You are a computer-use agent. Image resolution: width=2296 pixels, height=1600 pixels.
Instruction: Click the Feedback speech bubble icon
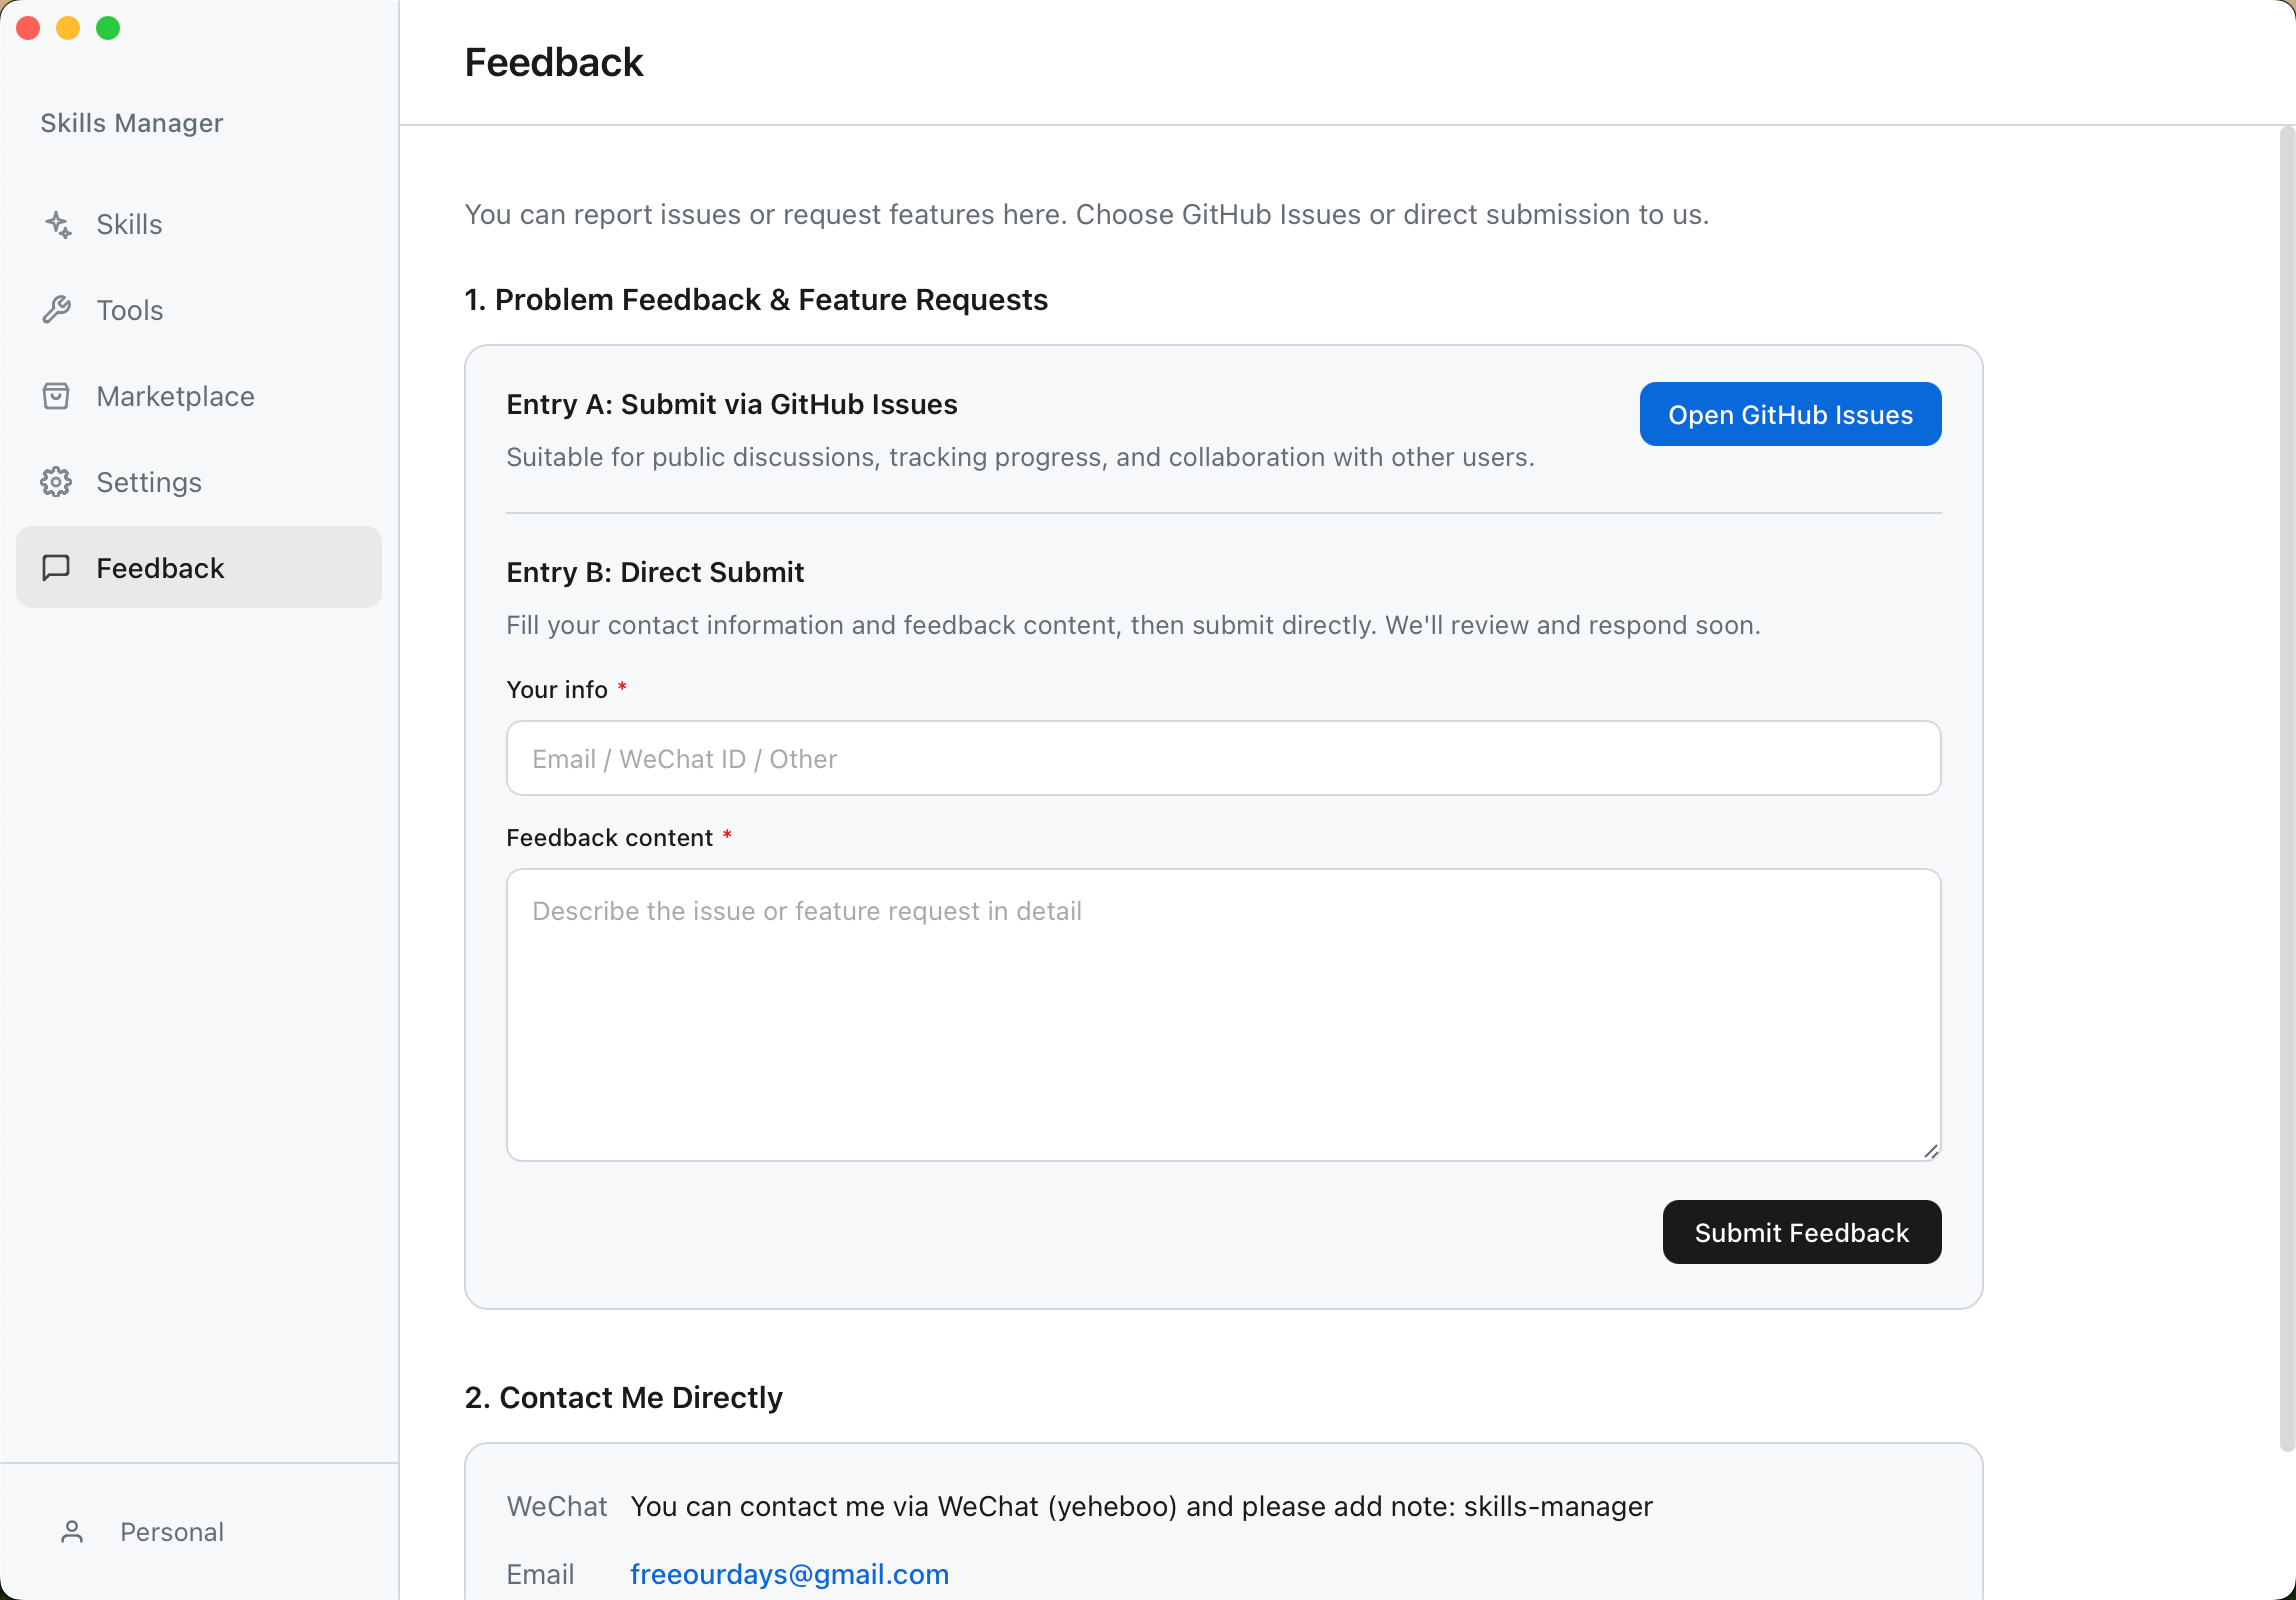point(56,568)
